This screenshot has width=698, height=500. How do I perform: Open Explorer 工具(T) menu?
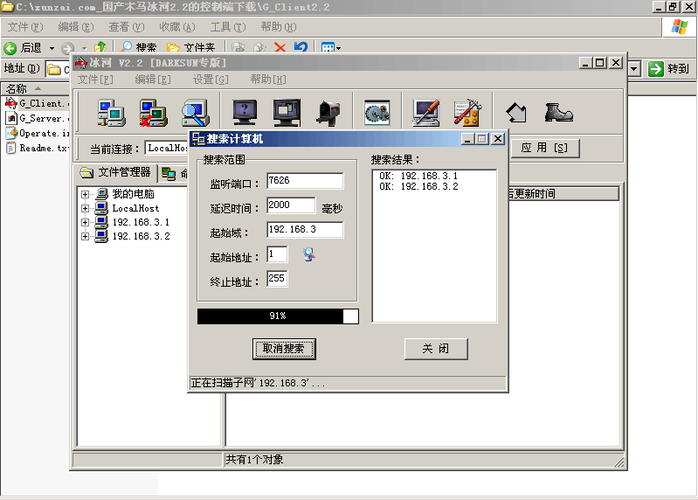coord(227,27)
